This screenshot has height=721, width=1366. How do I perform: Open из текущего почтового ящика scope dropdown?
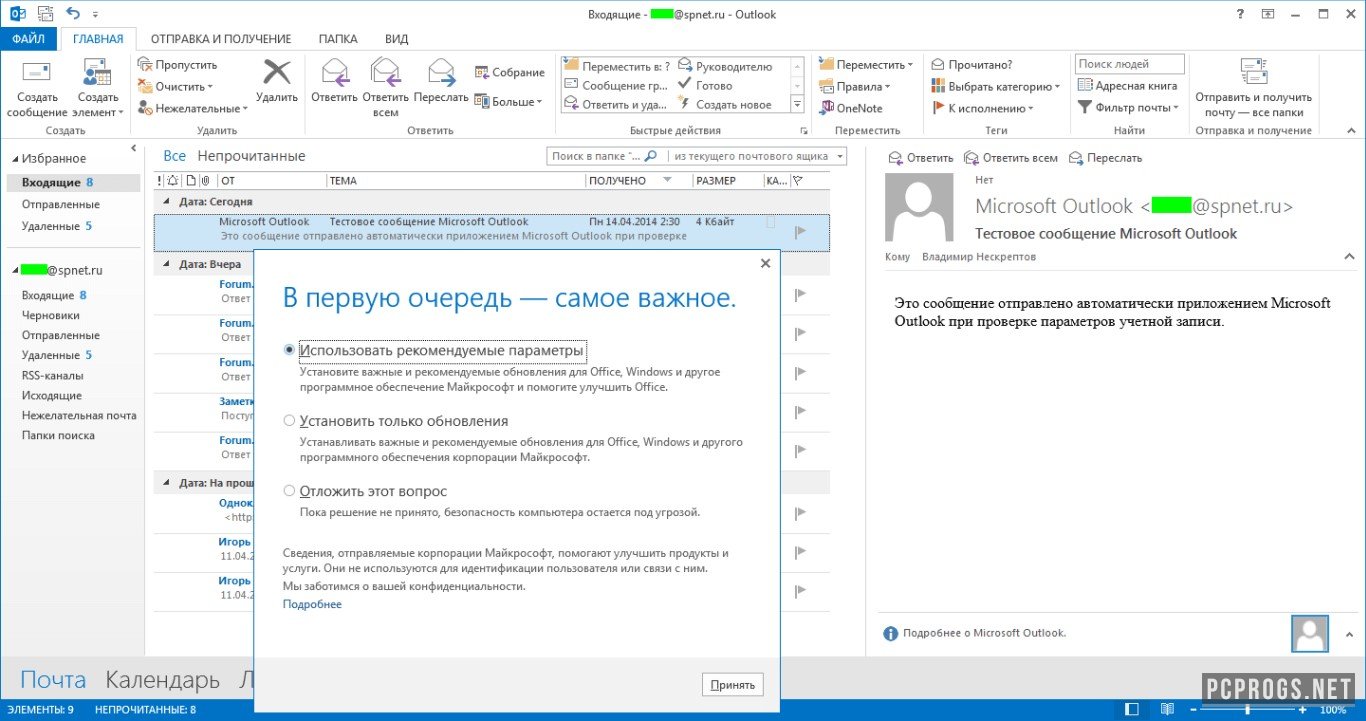[757, 156]
